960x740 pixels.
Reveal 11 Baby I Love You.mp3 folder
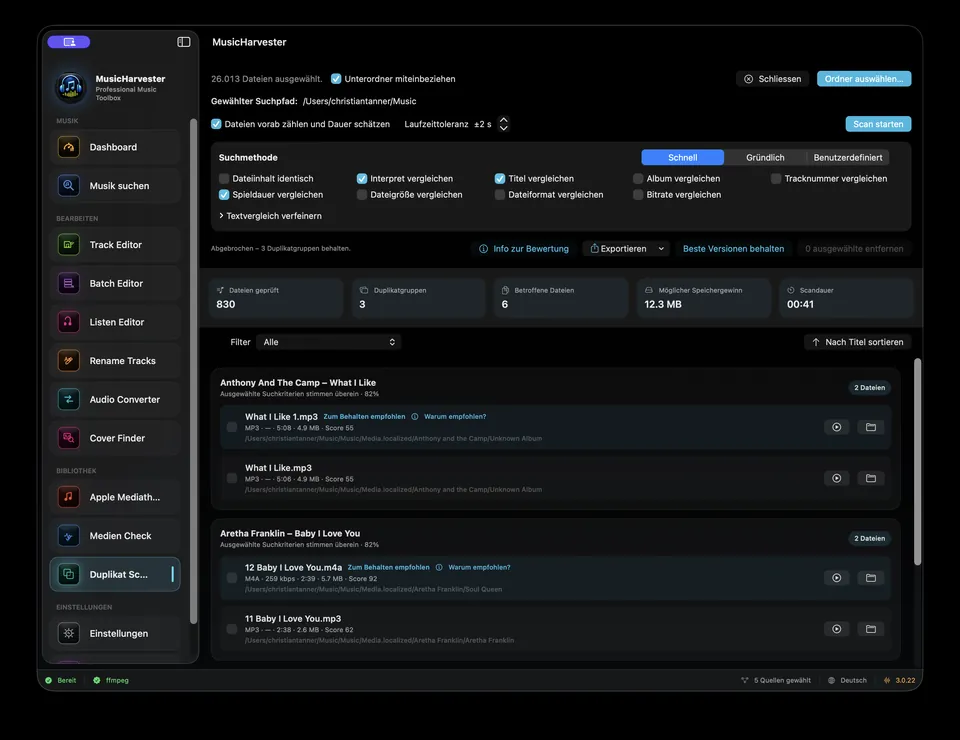(871, 629)
